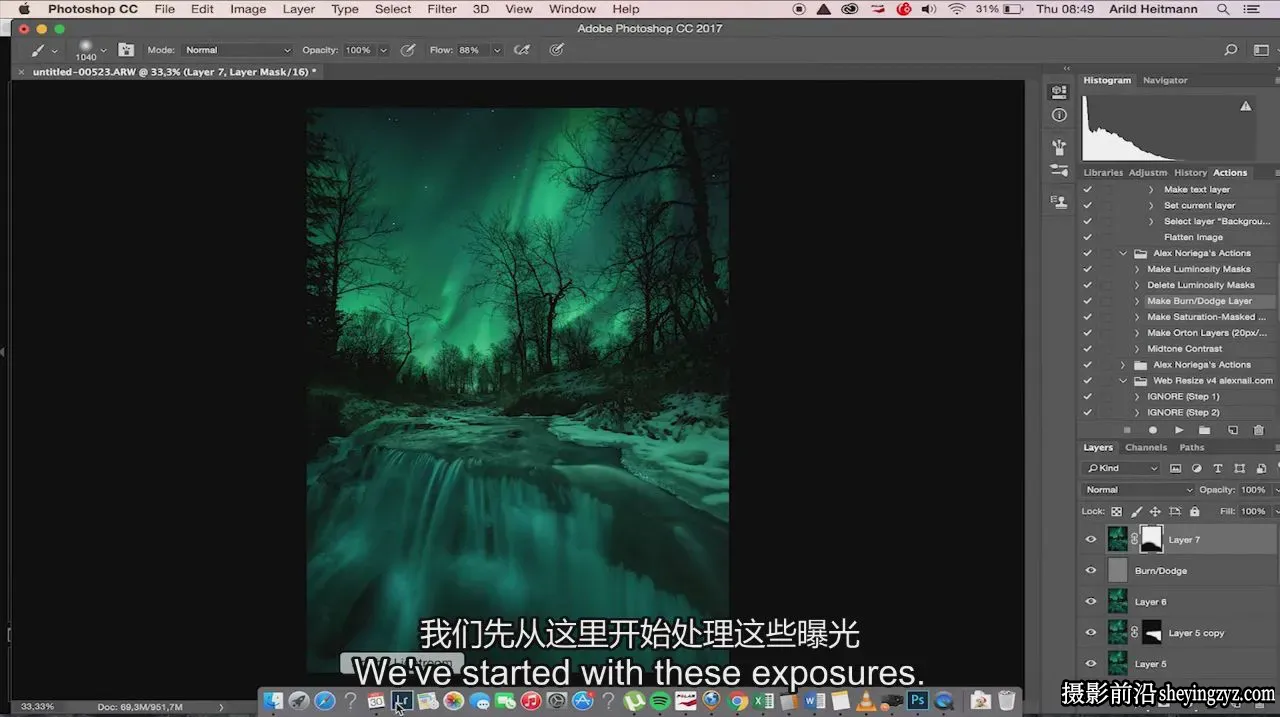Enable airbrush-style build-up icon
The image size is (1280, 717).
click(x=521, y=50)
